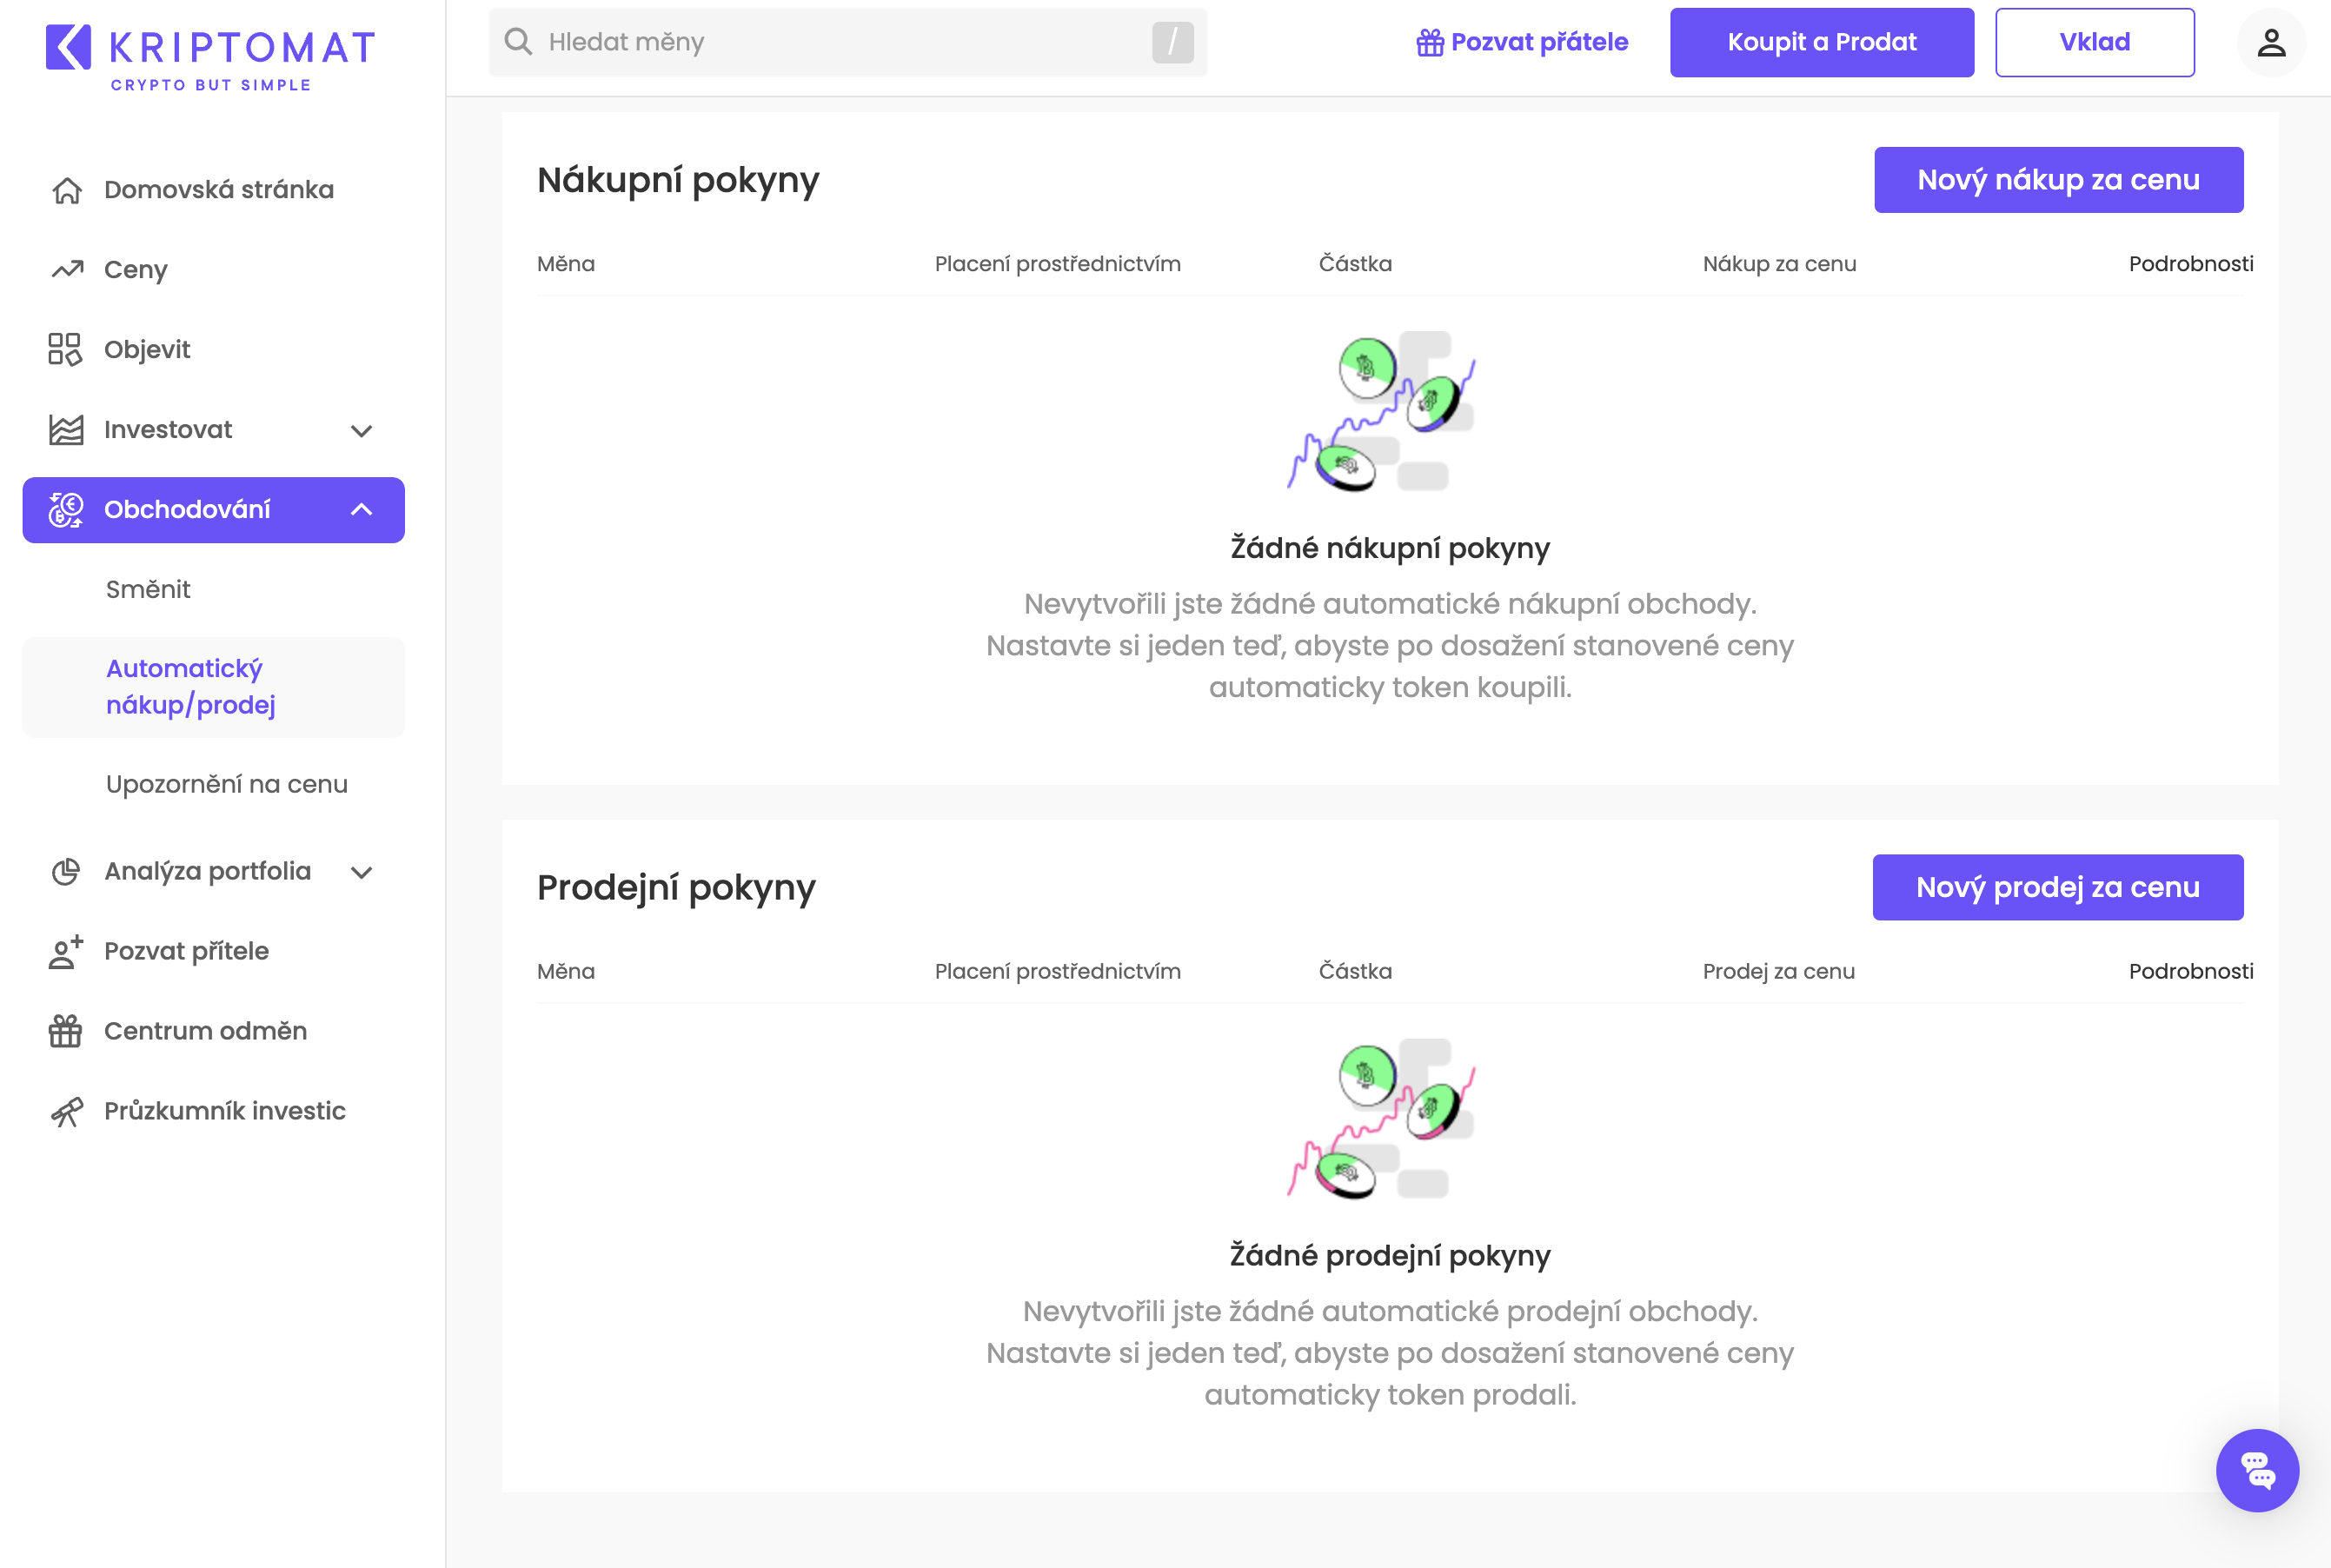Open the live chat support bubble

(2256, 1470)
